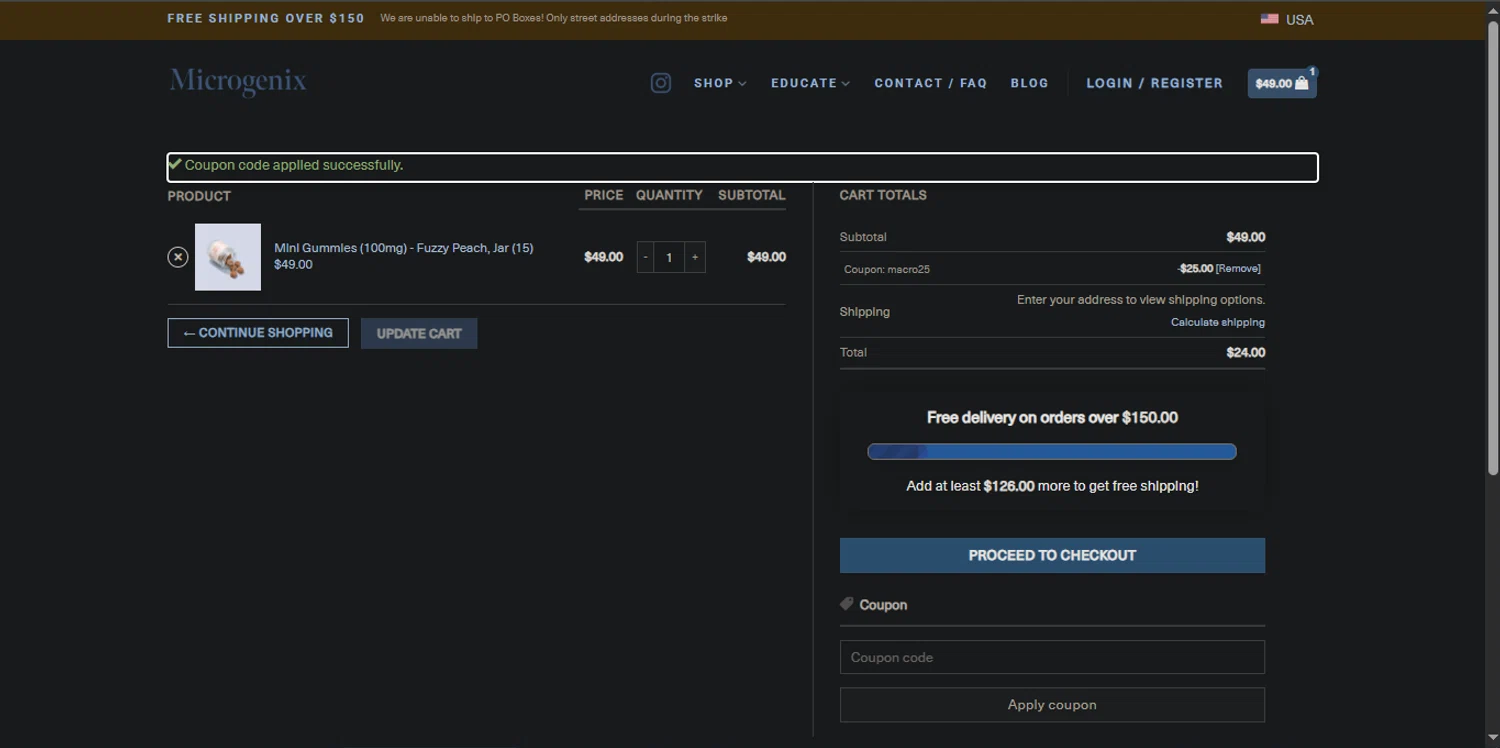The height and width of the screenshot is (748, 1500).
Task: Click the gummies jar product thumbnail
Action: (228, 257)
